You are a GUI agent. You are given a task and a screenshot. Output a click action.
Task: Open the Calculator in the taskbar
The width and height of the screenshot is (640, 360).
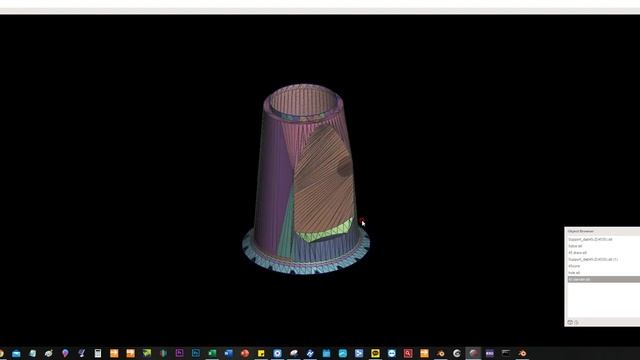(98, 353)
